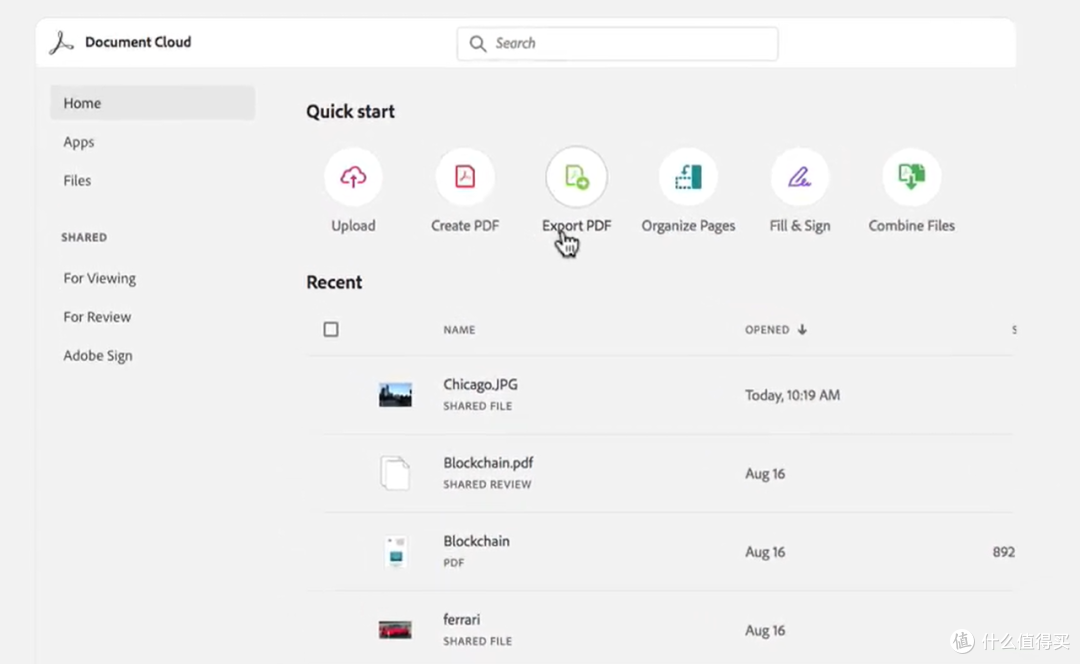
Task: Open Apps in the sidebar
Action: [x=79, y=142]
